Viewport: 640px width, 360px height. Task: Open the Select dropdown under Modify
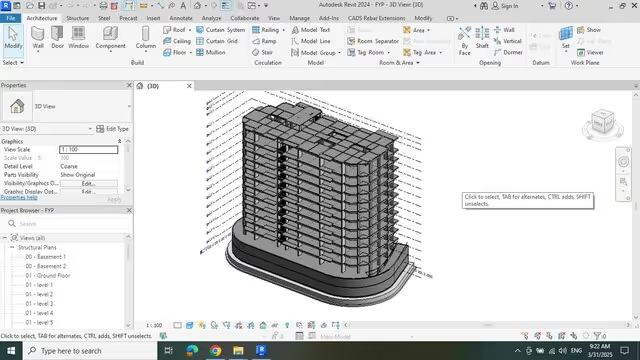13,62
